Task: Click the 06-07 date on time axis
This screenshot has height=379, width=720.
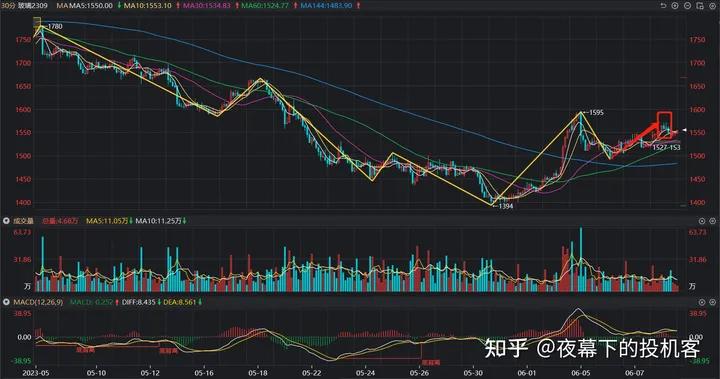Action: click(x=635, y=373)
